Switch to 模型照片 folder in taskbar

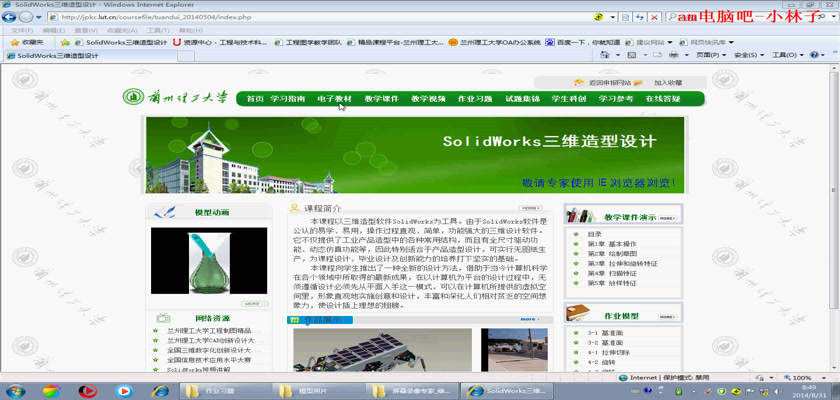click(317, 391)
